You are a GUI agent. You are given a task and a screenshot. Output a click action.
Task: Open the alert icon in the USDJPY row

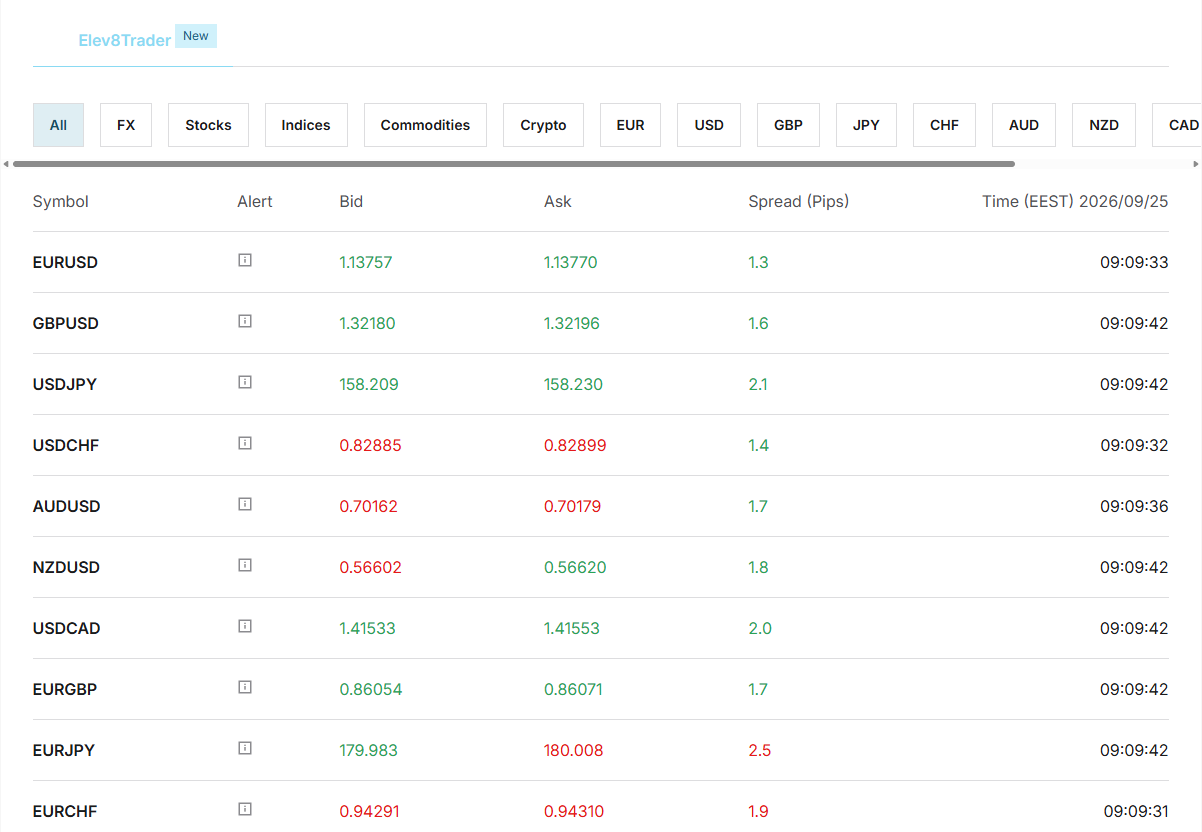[x=245, y=382]
